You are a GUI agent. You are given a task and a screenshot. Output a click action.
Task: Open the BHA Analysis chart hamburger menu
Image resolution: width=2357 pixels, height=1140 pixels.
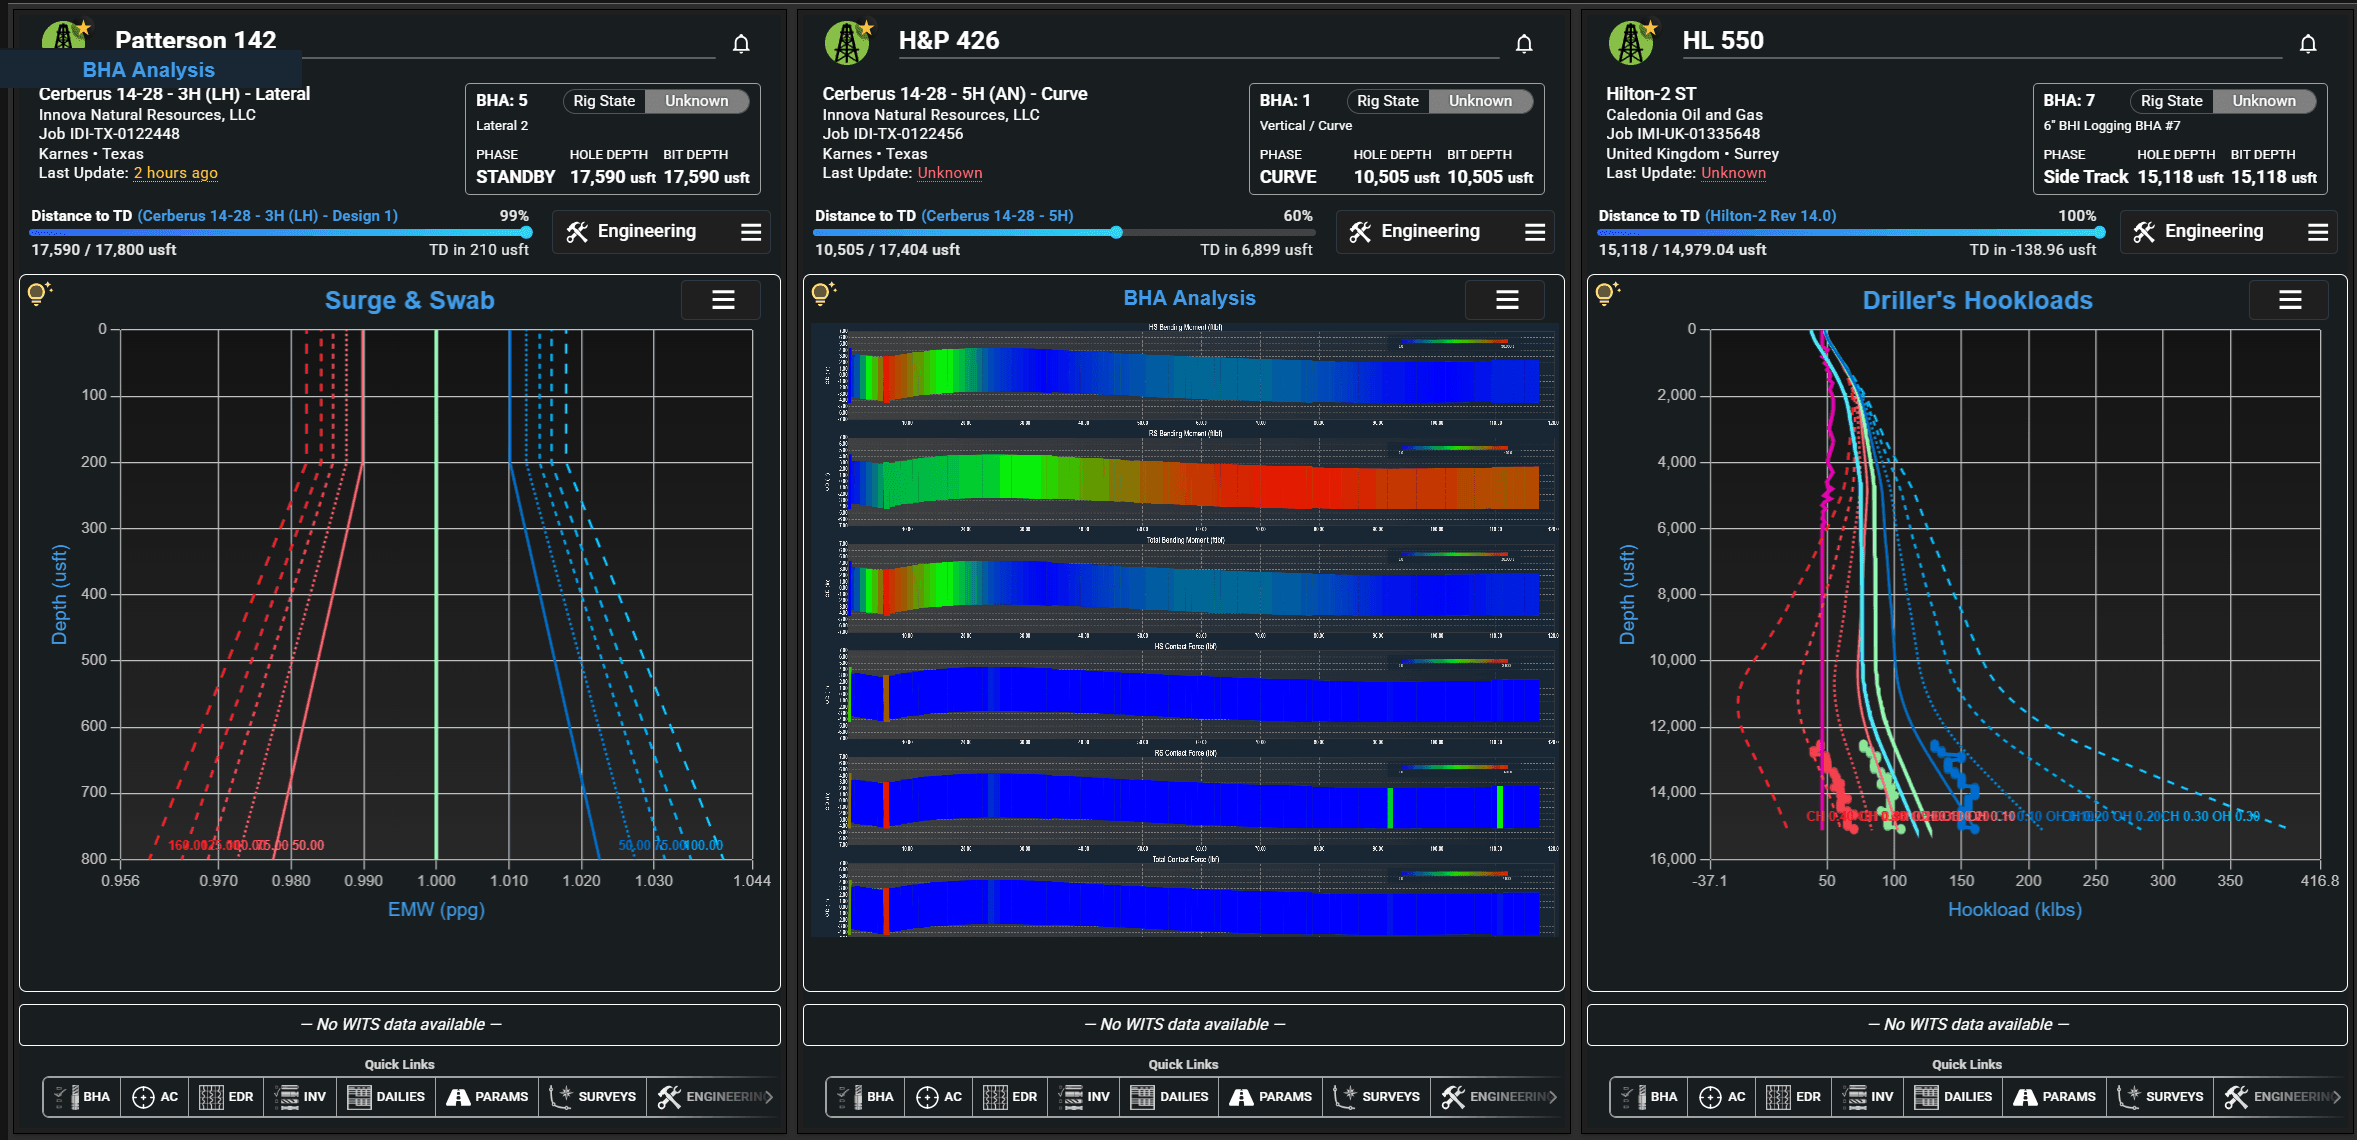(x=1506, y=300)
